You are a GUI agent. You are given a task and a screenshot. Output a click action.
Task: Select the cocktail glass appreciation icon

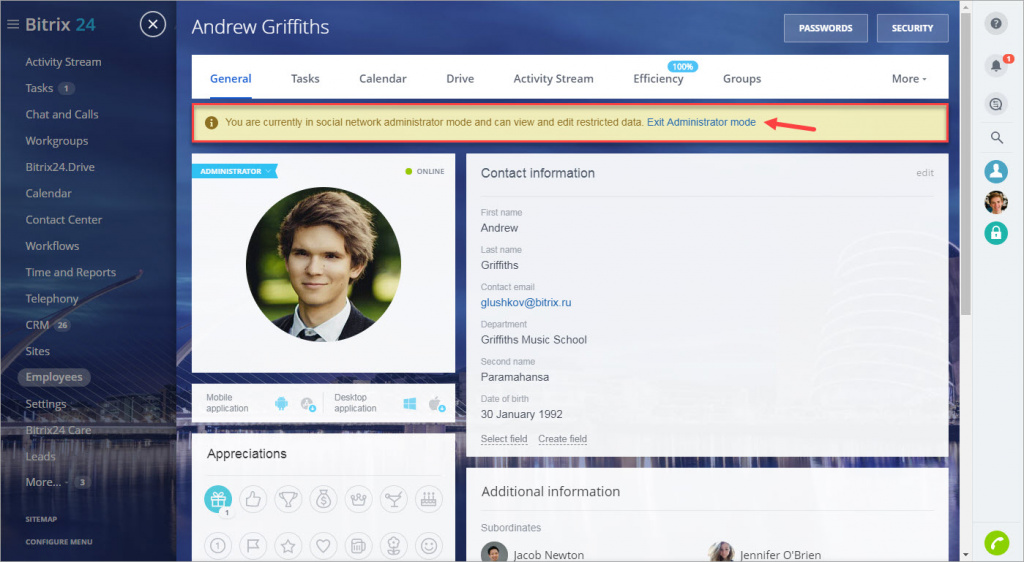coord(394,499)
